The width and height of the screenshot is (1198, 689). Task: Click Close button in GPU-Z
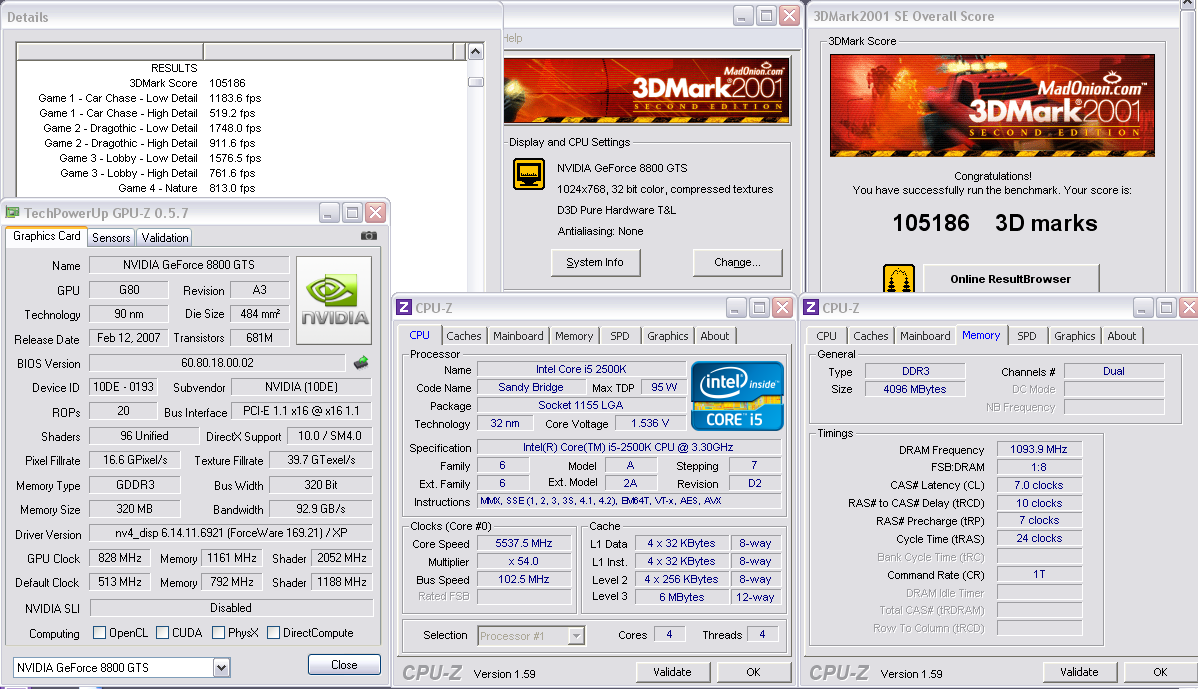coord(344,665)
